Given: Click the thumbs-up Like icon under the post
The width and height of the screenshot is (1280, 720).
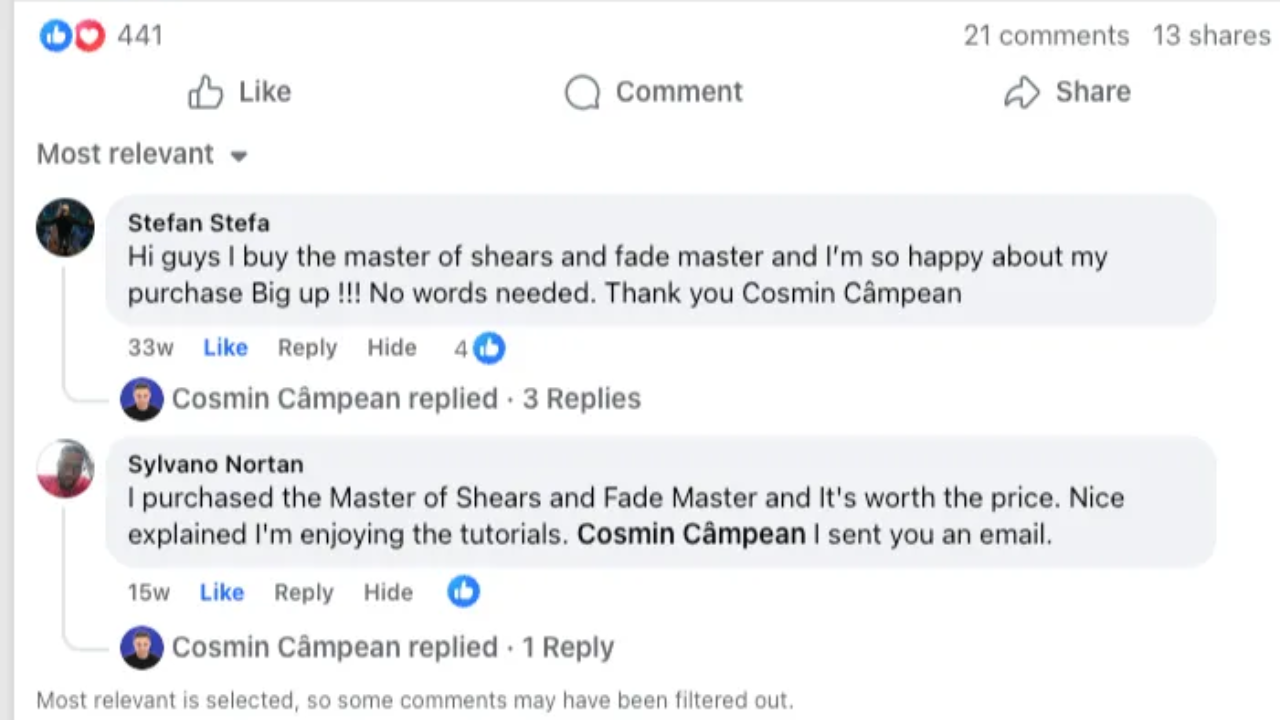Looking at the screenshot, I should tap(206, 92).
